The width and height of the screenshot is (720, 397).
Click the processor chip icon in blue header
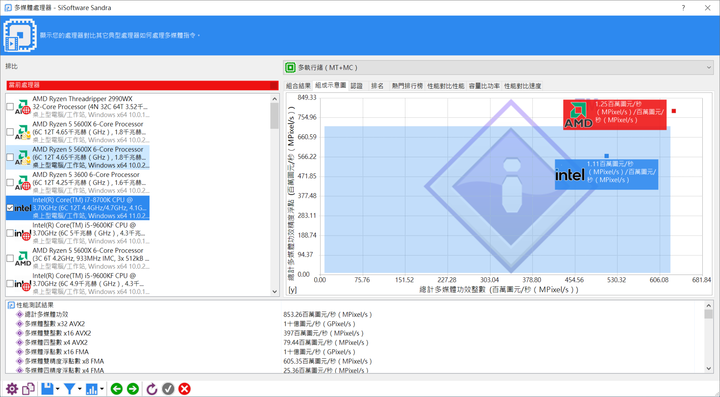(20, 35)
